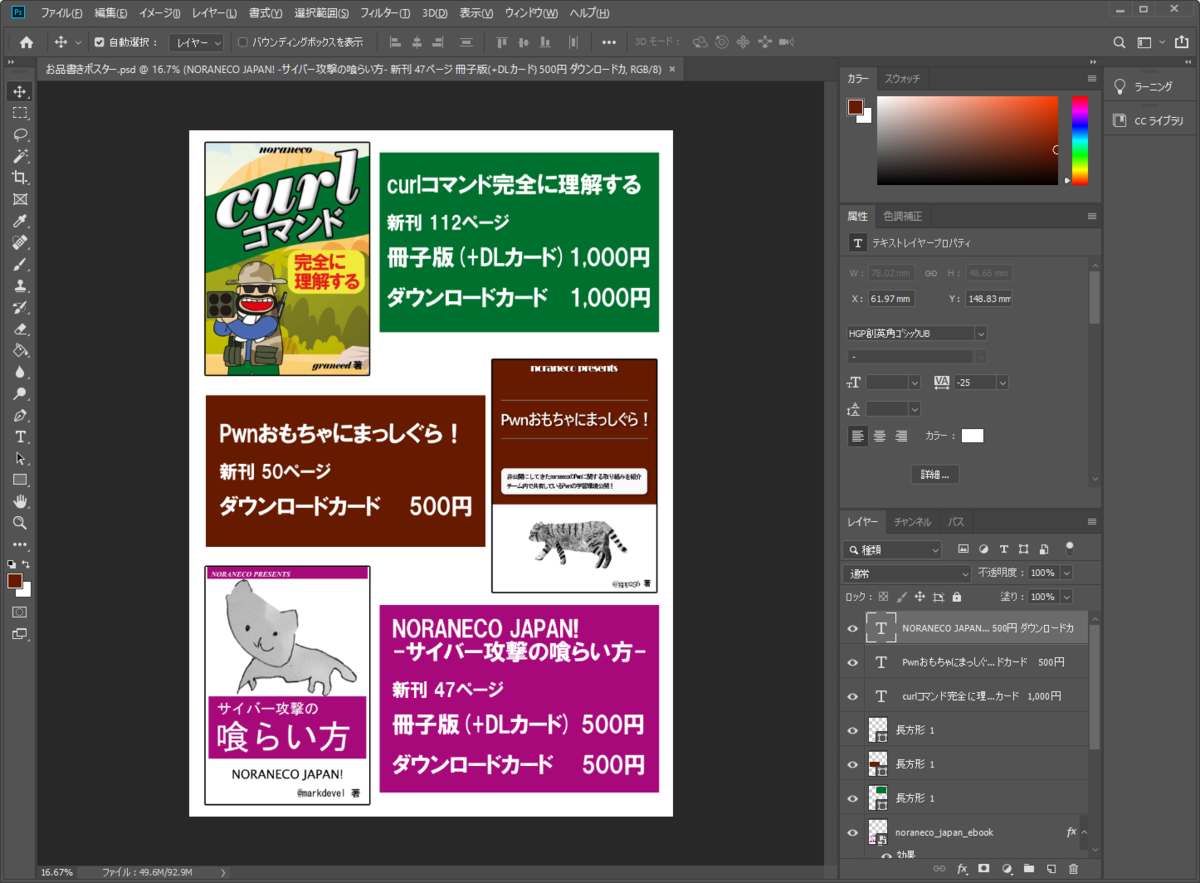Add a layer mask icon

984,869
